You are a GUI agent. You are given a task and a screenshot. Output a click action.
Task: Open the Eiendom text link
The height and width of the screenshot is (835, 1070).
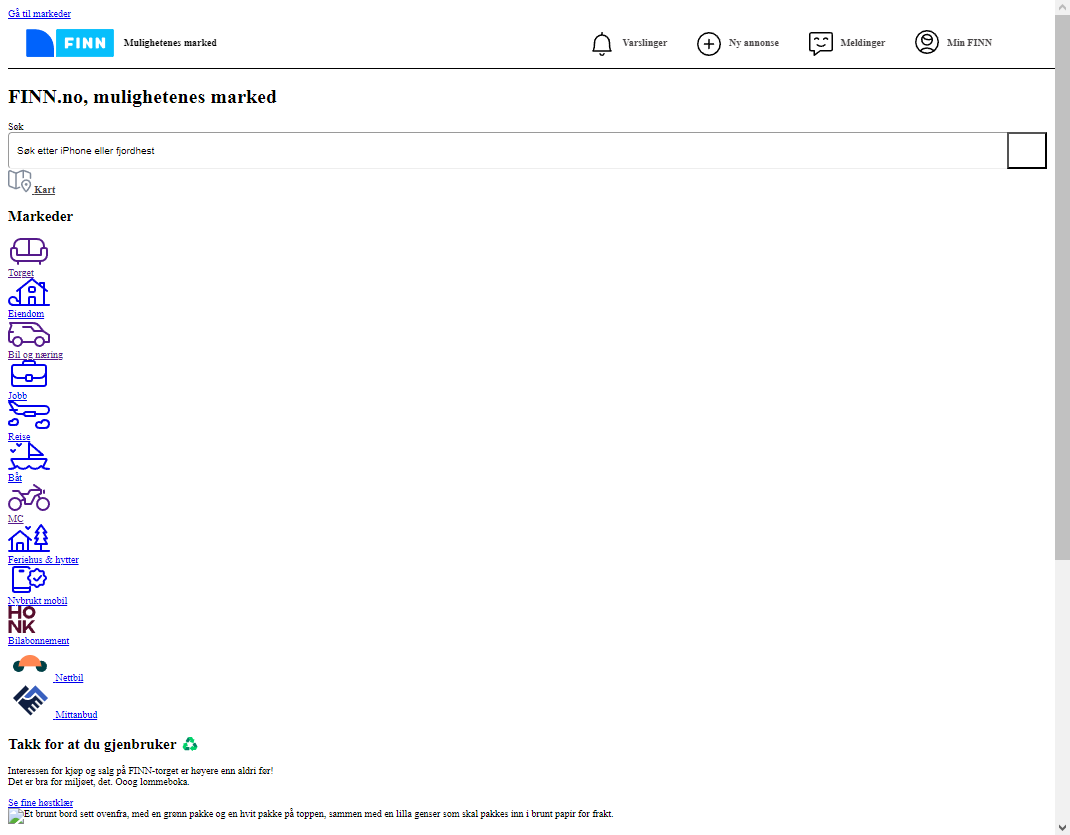[26, 314]
